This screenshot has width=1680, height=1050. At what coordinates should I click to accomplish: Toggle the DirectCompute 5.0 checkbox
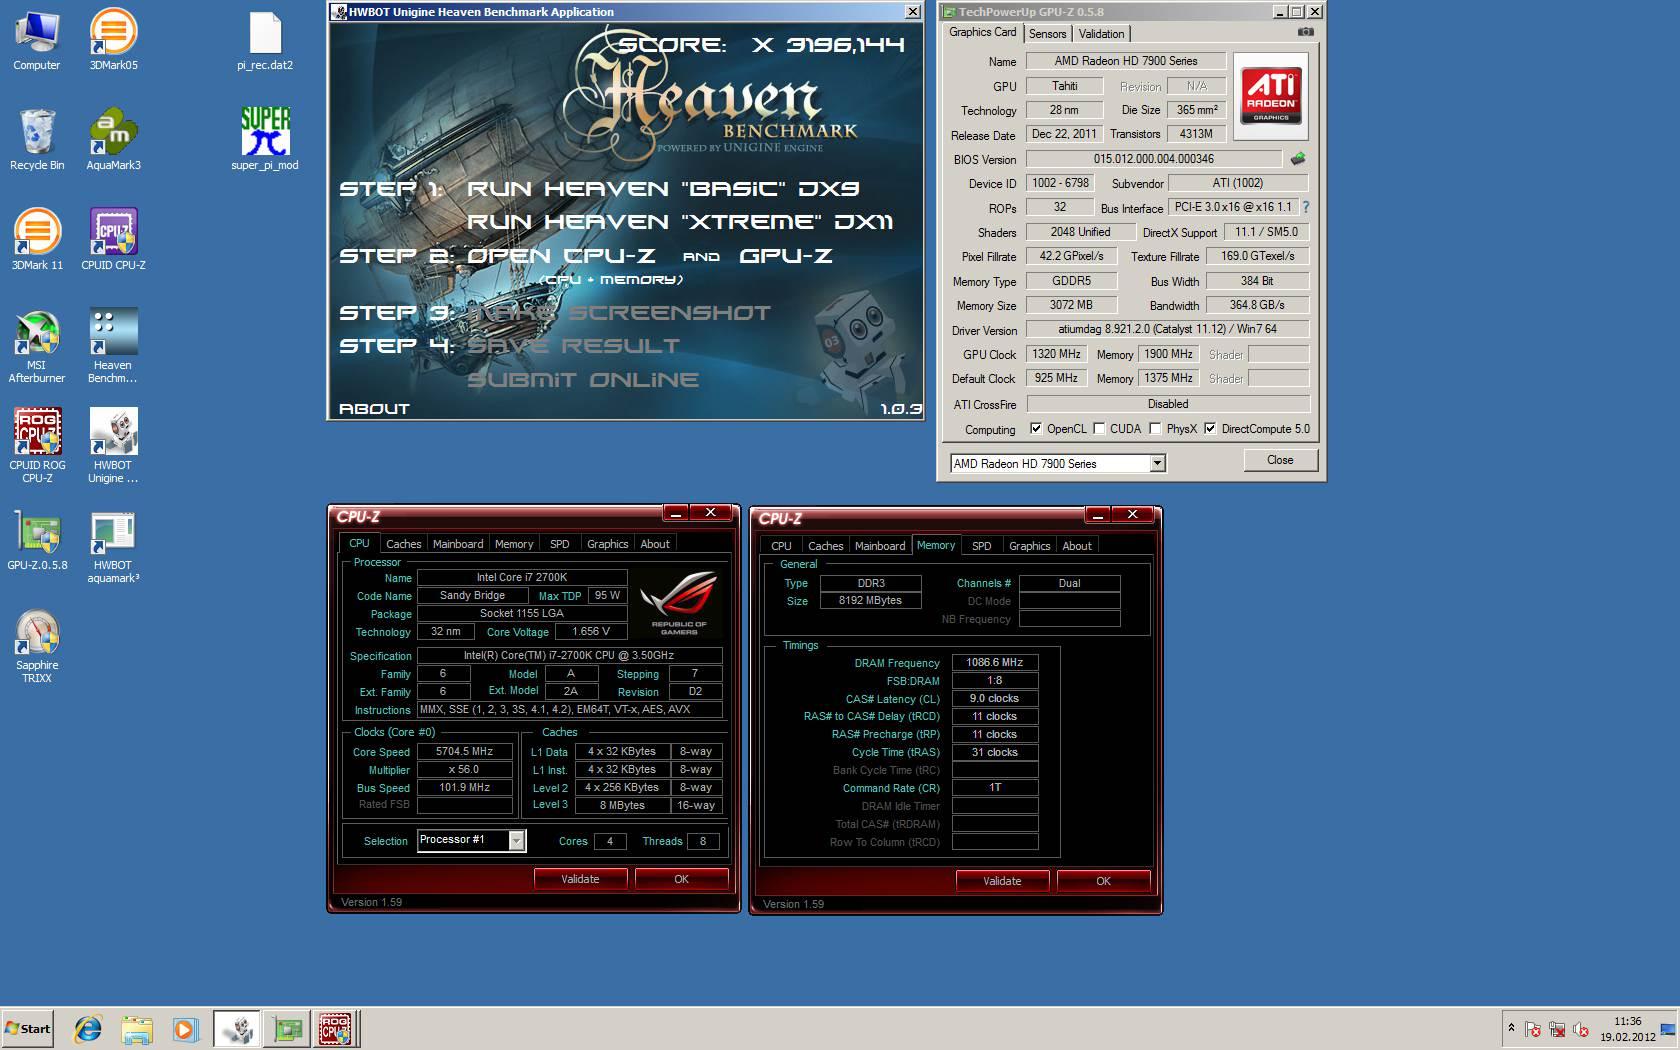1210,429
